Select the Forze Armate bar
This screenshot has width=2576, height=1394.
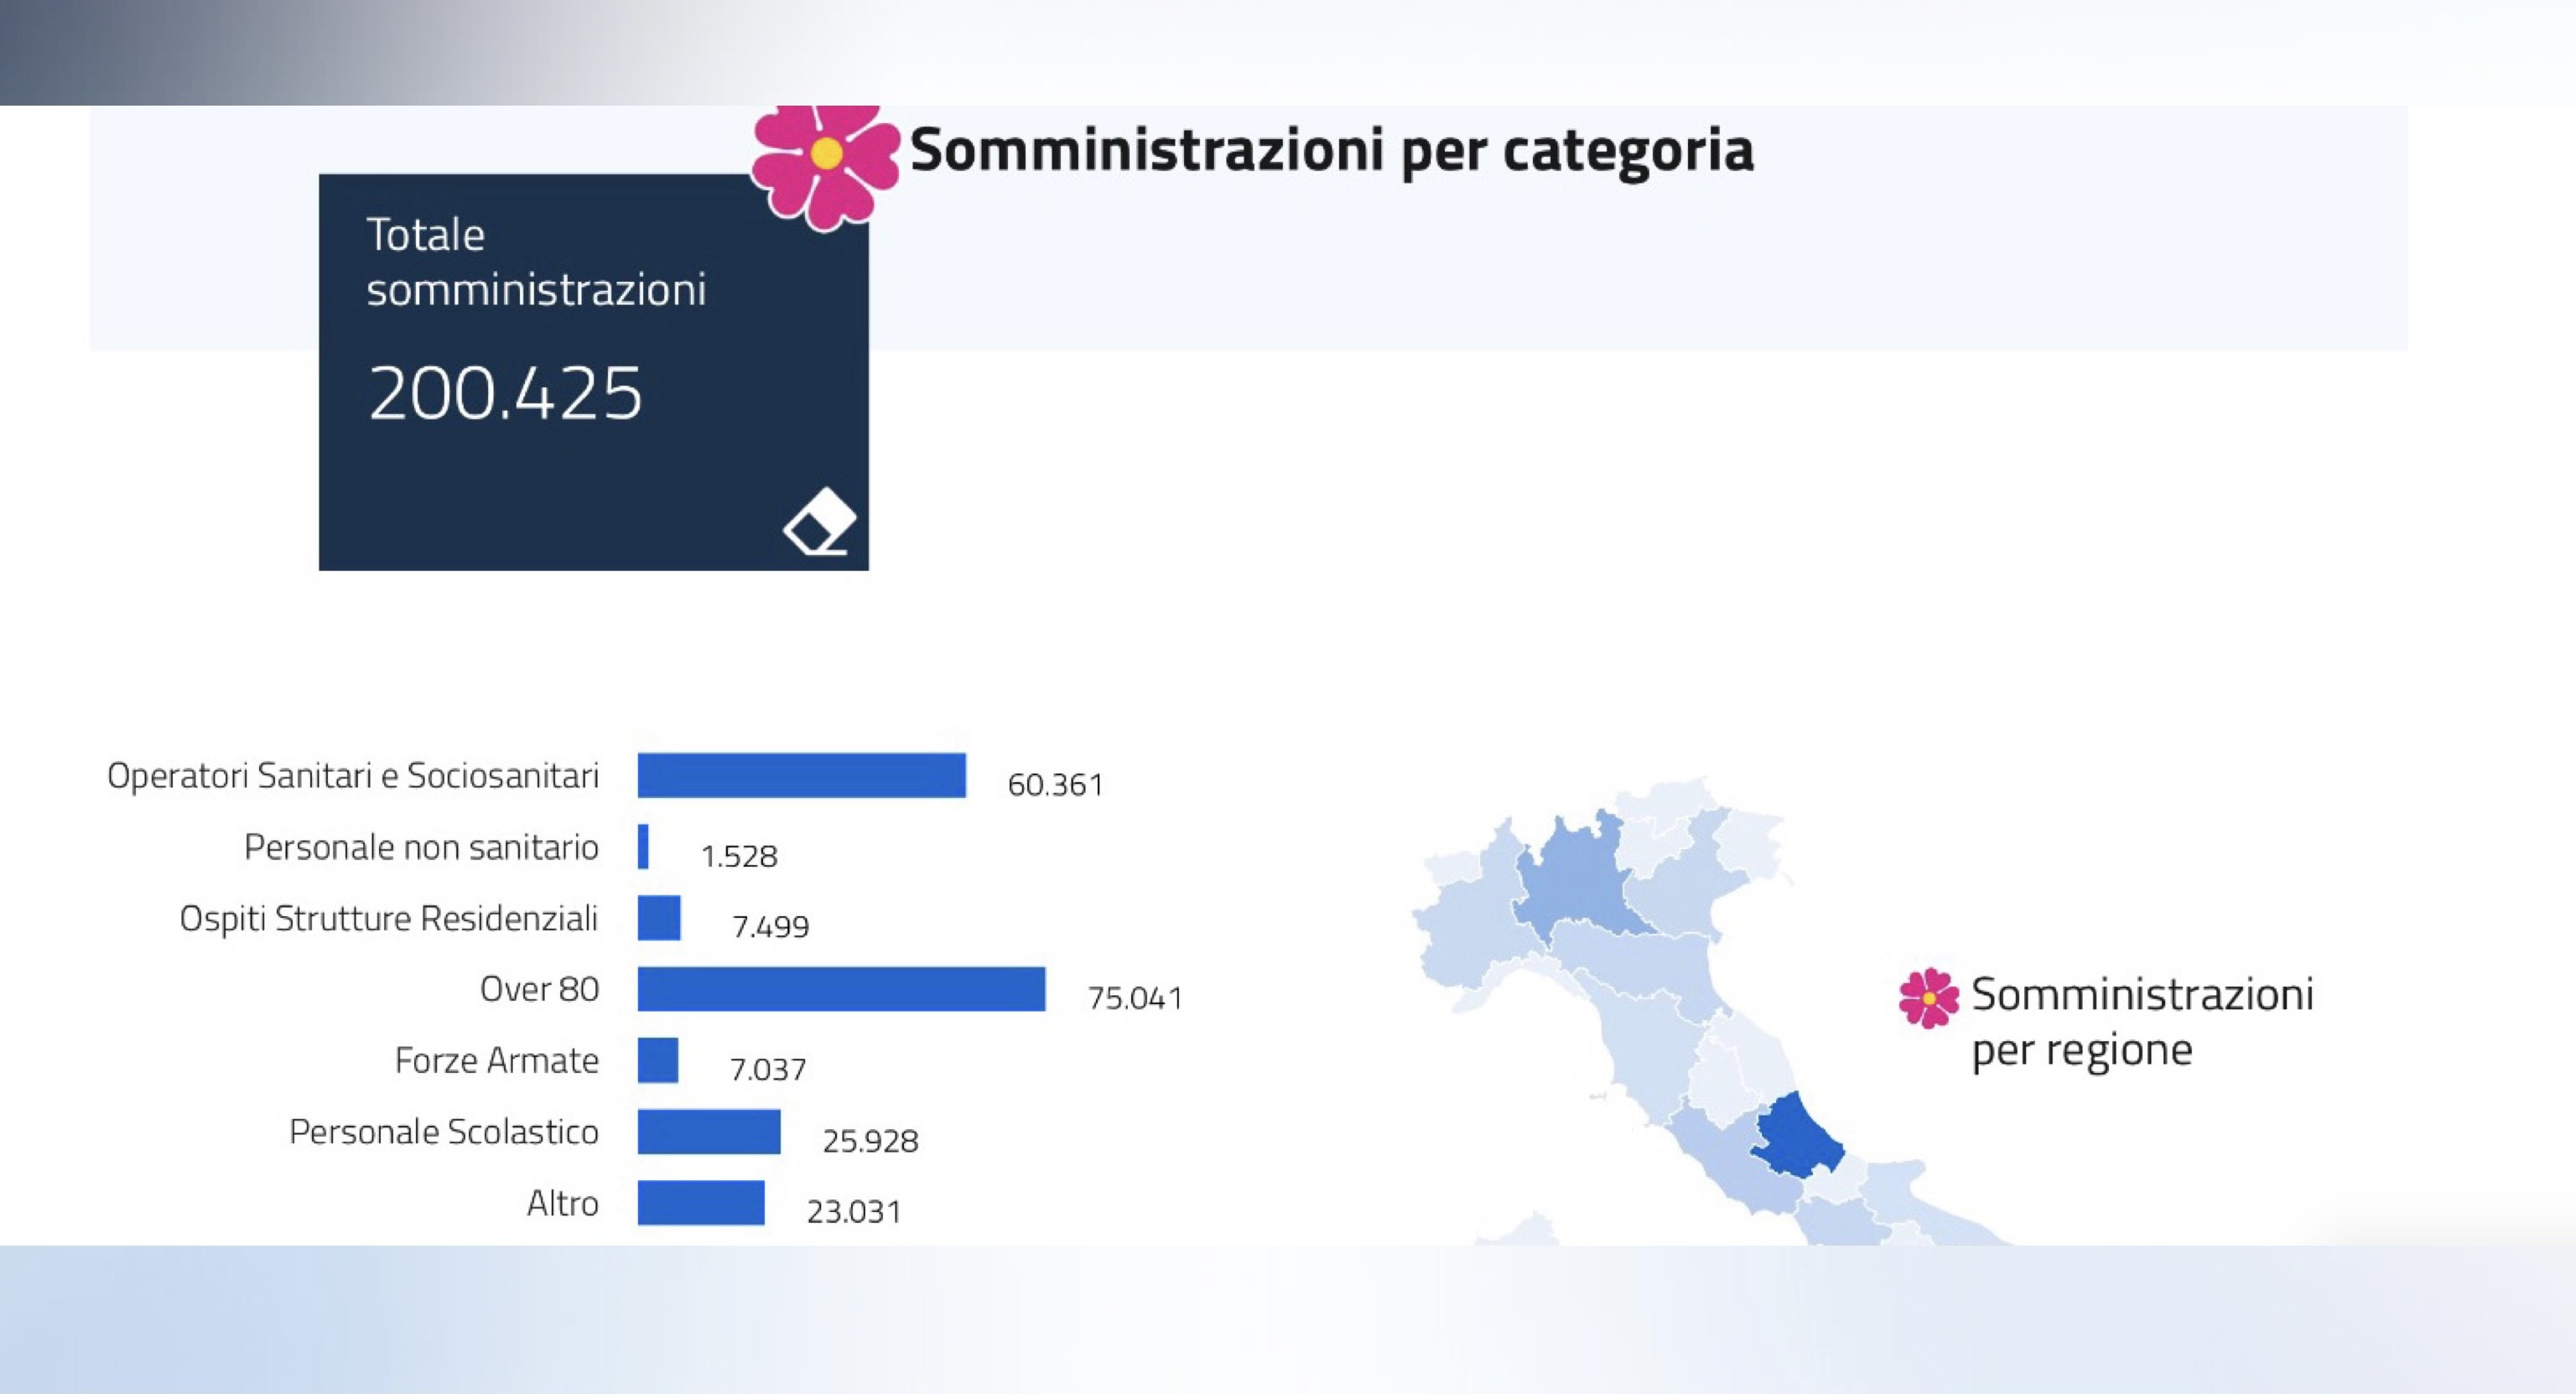coord(658,1060)
